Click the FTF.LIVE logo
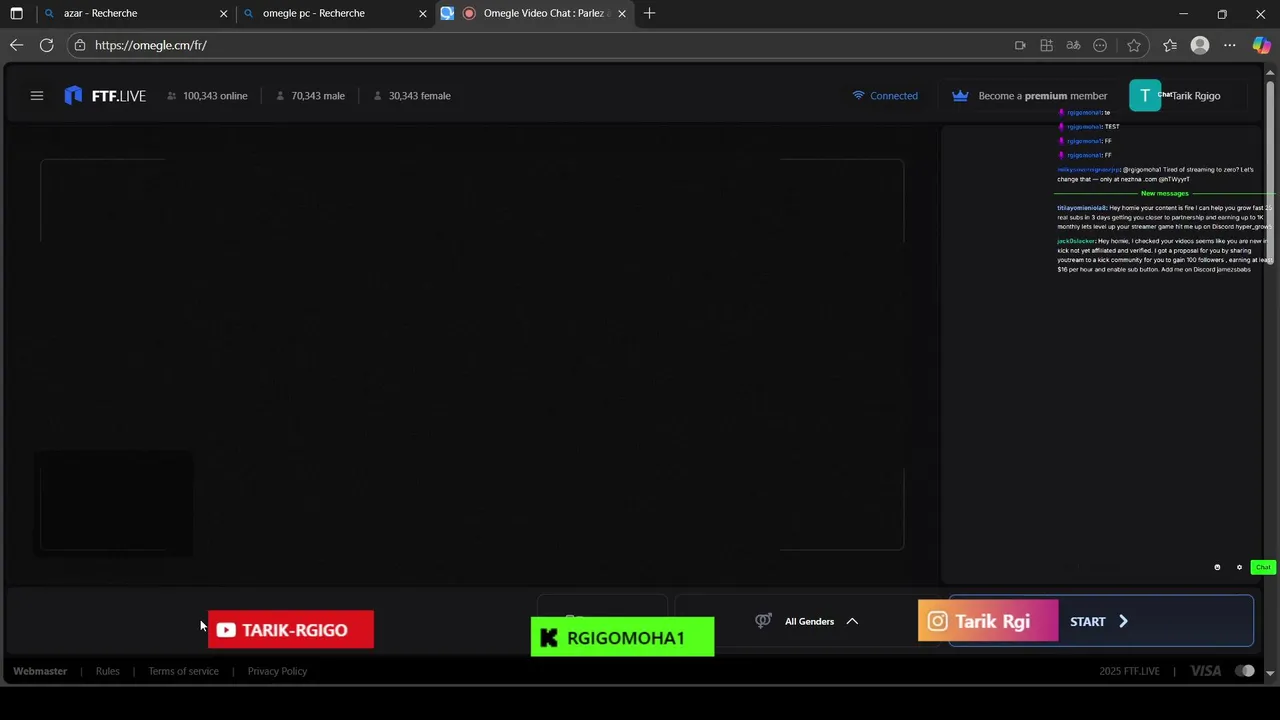Viewport: 1280px width, 720px height. pos(105,96)
